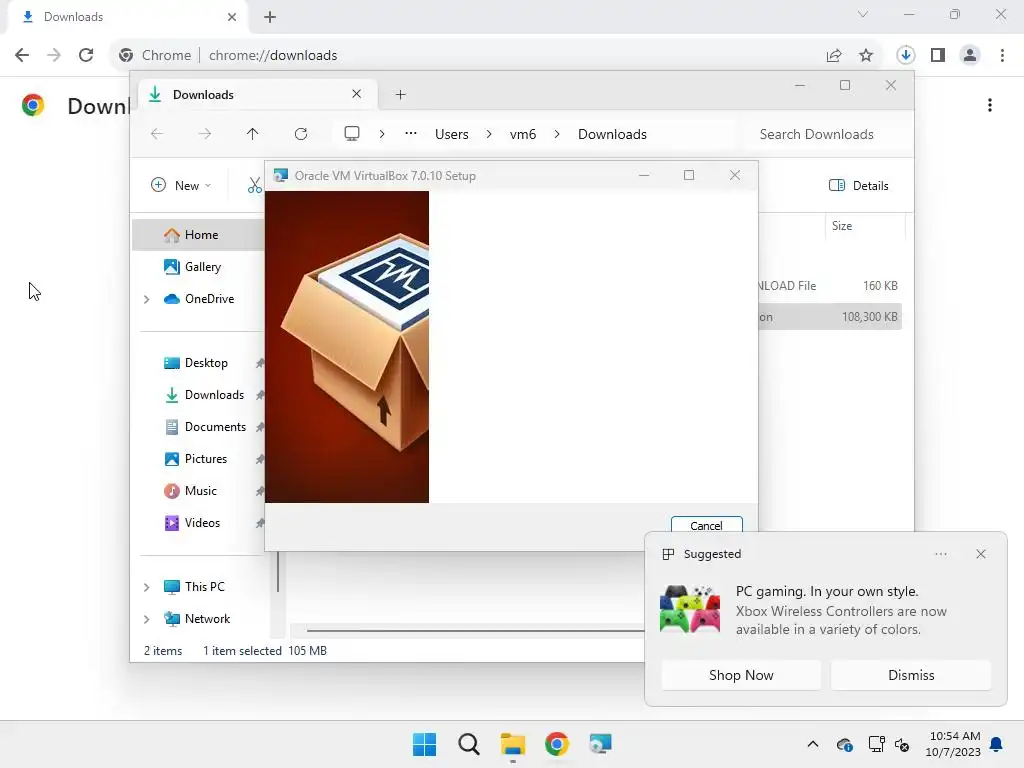
Task: Expand the Network tree node
Action: [x=146, y=619]
